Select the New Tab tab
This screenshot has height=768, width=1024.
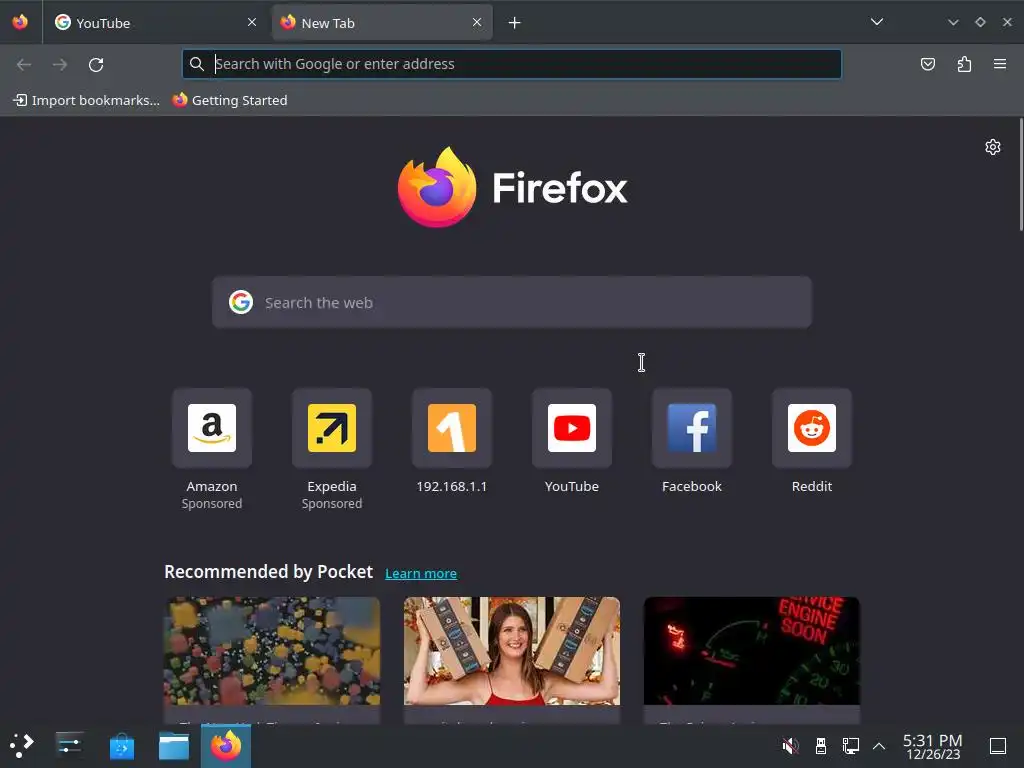[x=381, y=22]
